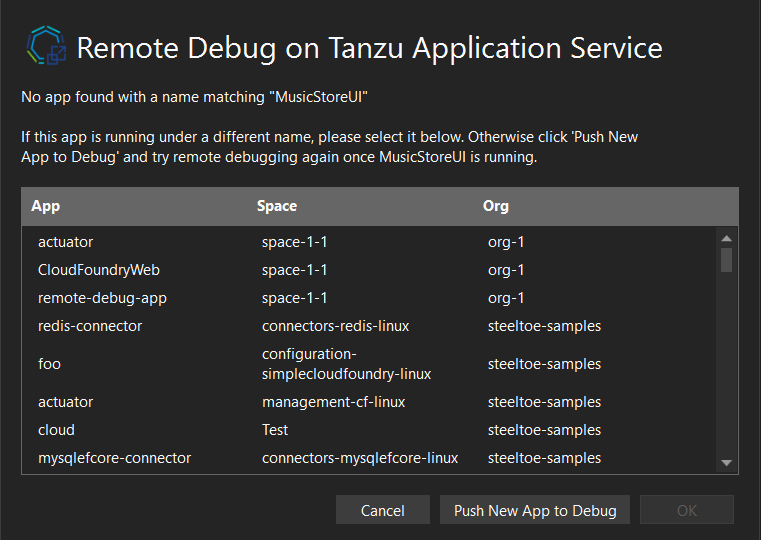Select the actuator app in management-cf-linux
Viewport: 761px width, 540px height.
coord(66,402)
